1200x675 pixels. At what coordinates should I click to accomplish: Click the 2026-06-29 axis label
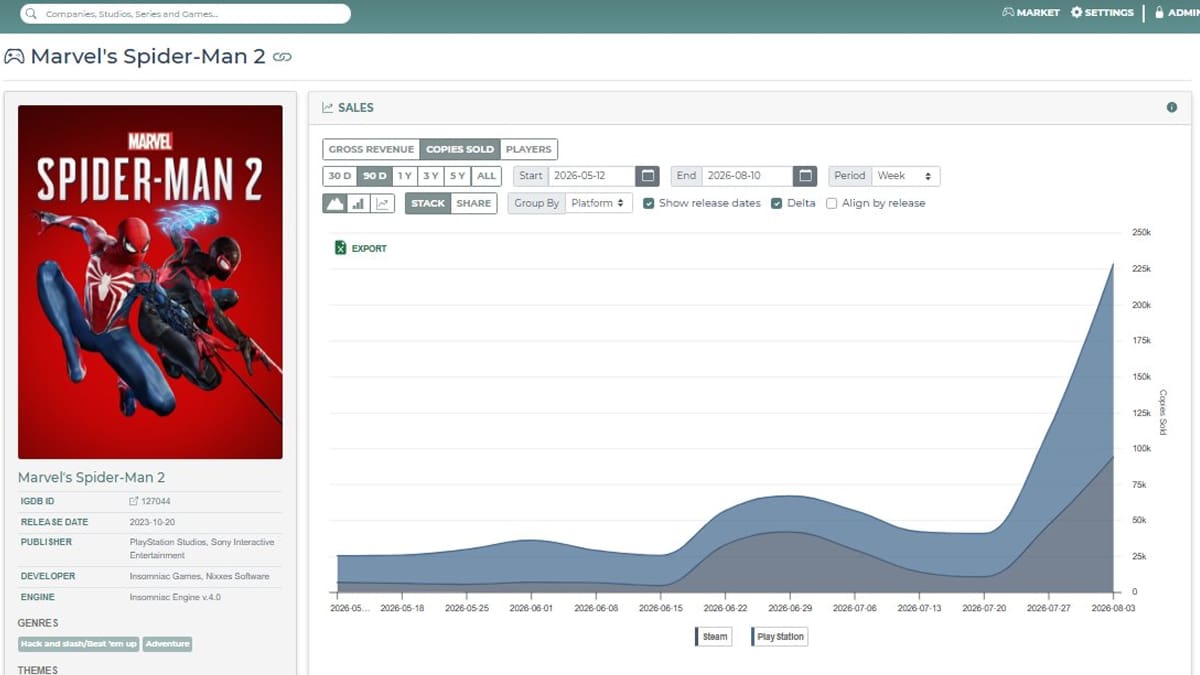(x=791, y=608)
